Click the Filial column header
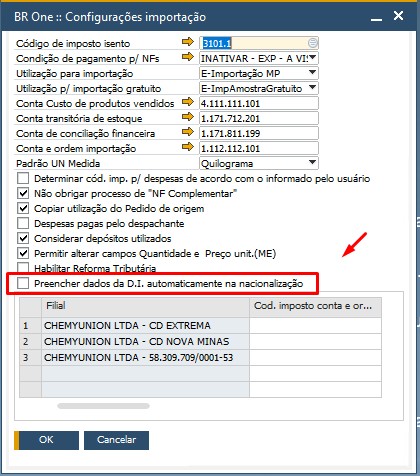 click(x=145, y=307)
